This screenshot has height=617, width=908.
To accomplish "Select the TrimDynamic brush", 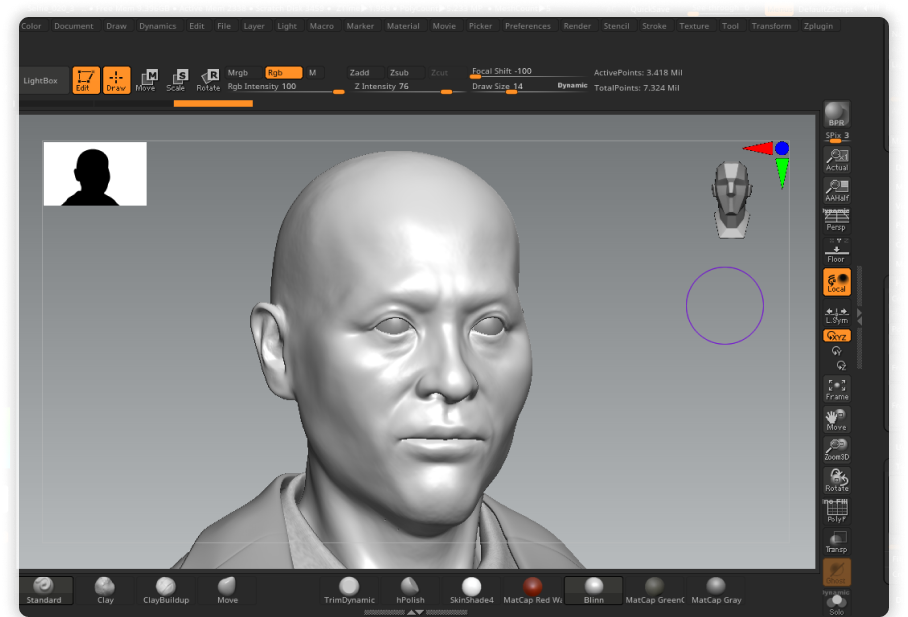I will [348, 590].
